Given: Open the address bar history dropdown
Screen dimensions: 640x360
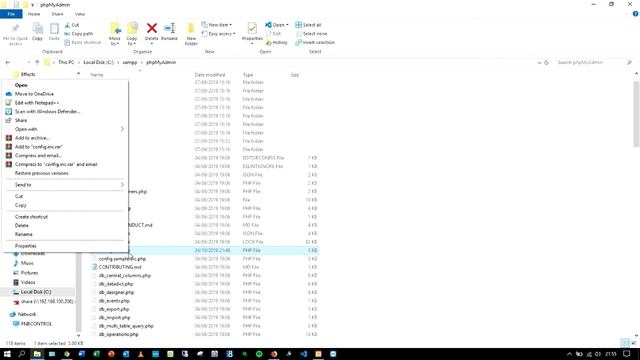Looking at the screenshot, I should (539, 63).
